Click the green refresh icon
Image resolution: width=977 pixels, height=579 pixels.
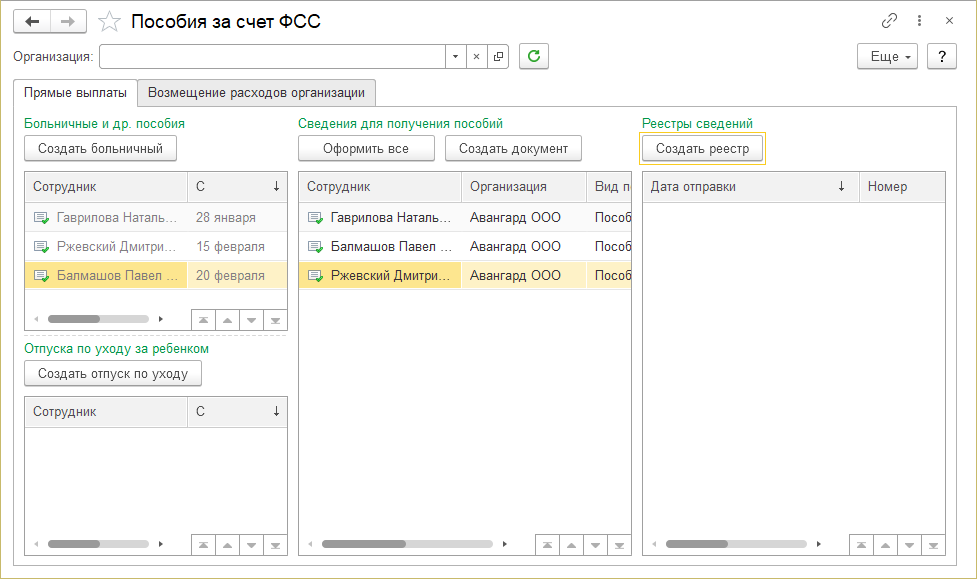coord(534,57)
